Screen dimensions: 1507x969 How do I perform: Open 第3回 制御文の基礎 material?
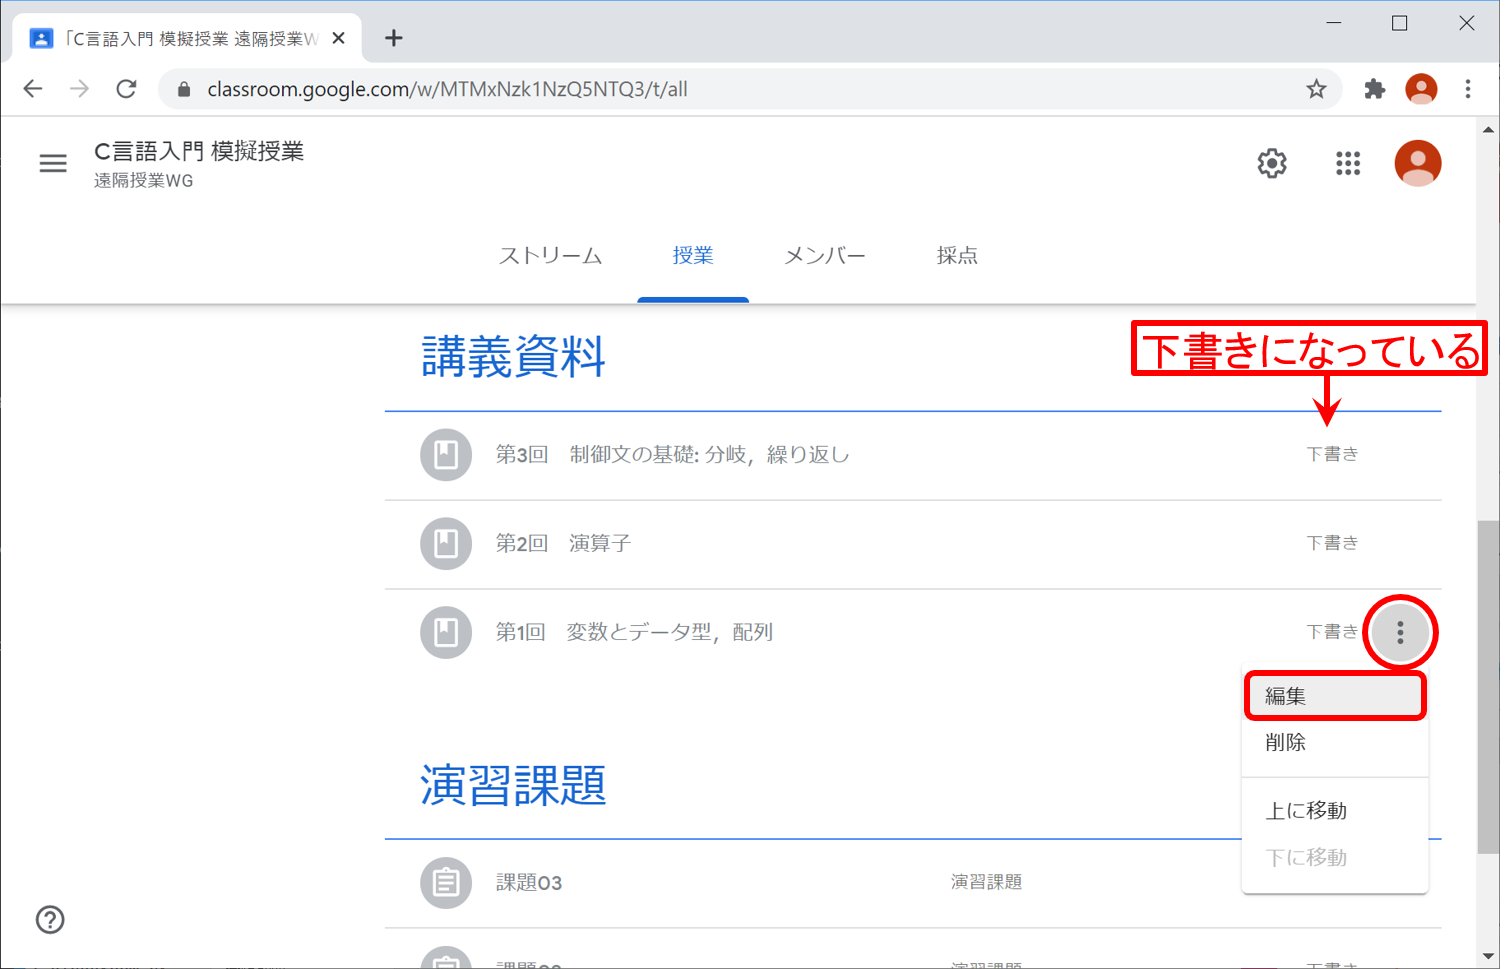tap(672, 455)
